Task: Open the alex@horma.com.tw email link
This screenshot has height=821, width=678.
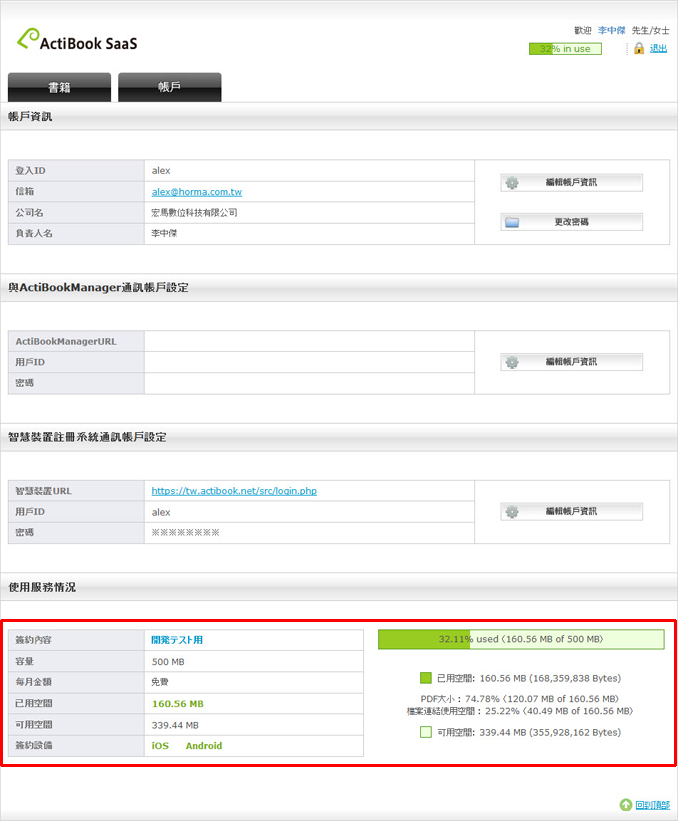Action: click(197, 192)
